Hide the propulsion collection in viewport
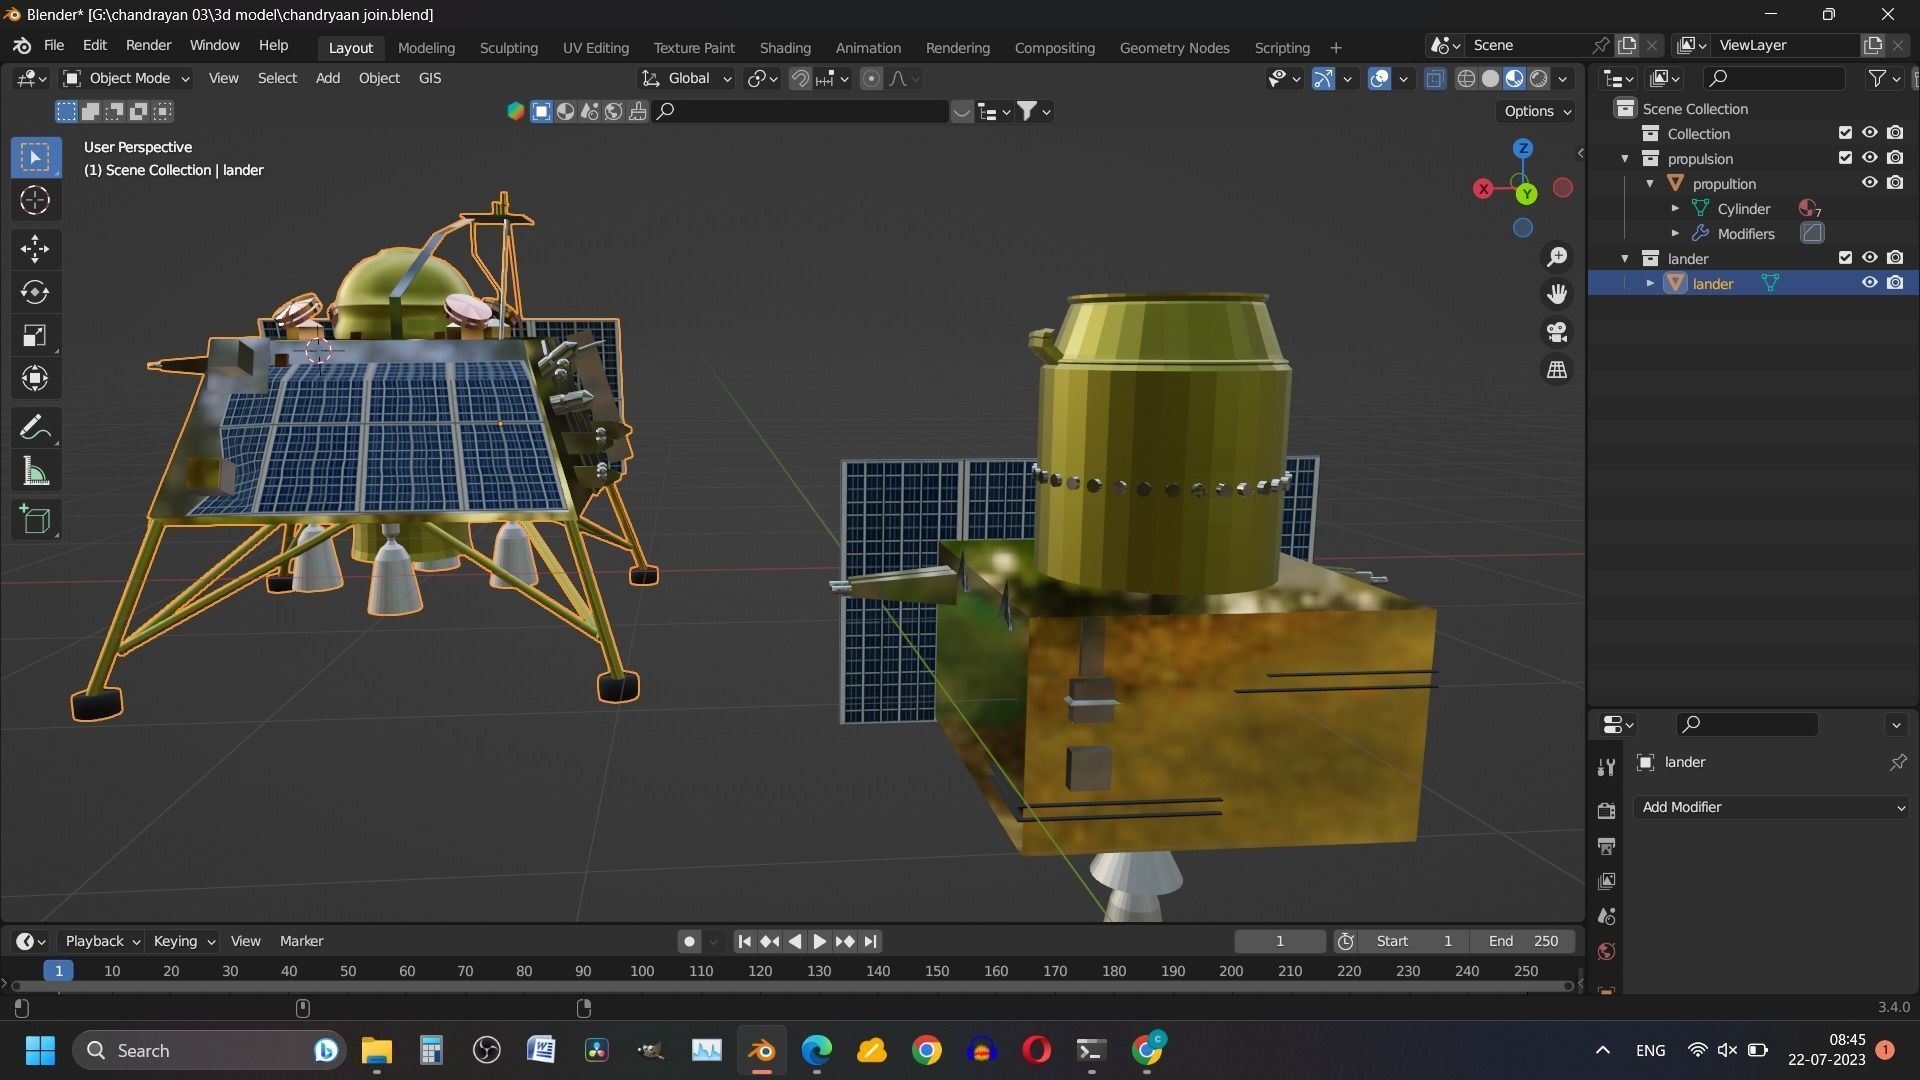 (x=1869, y=158)
